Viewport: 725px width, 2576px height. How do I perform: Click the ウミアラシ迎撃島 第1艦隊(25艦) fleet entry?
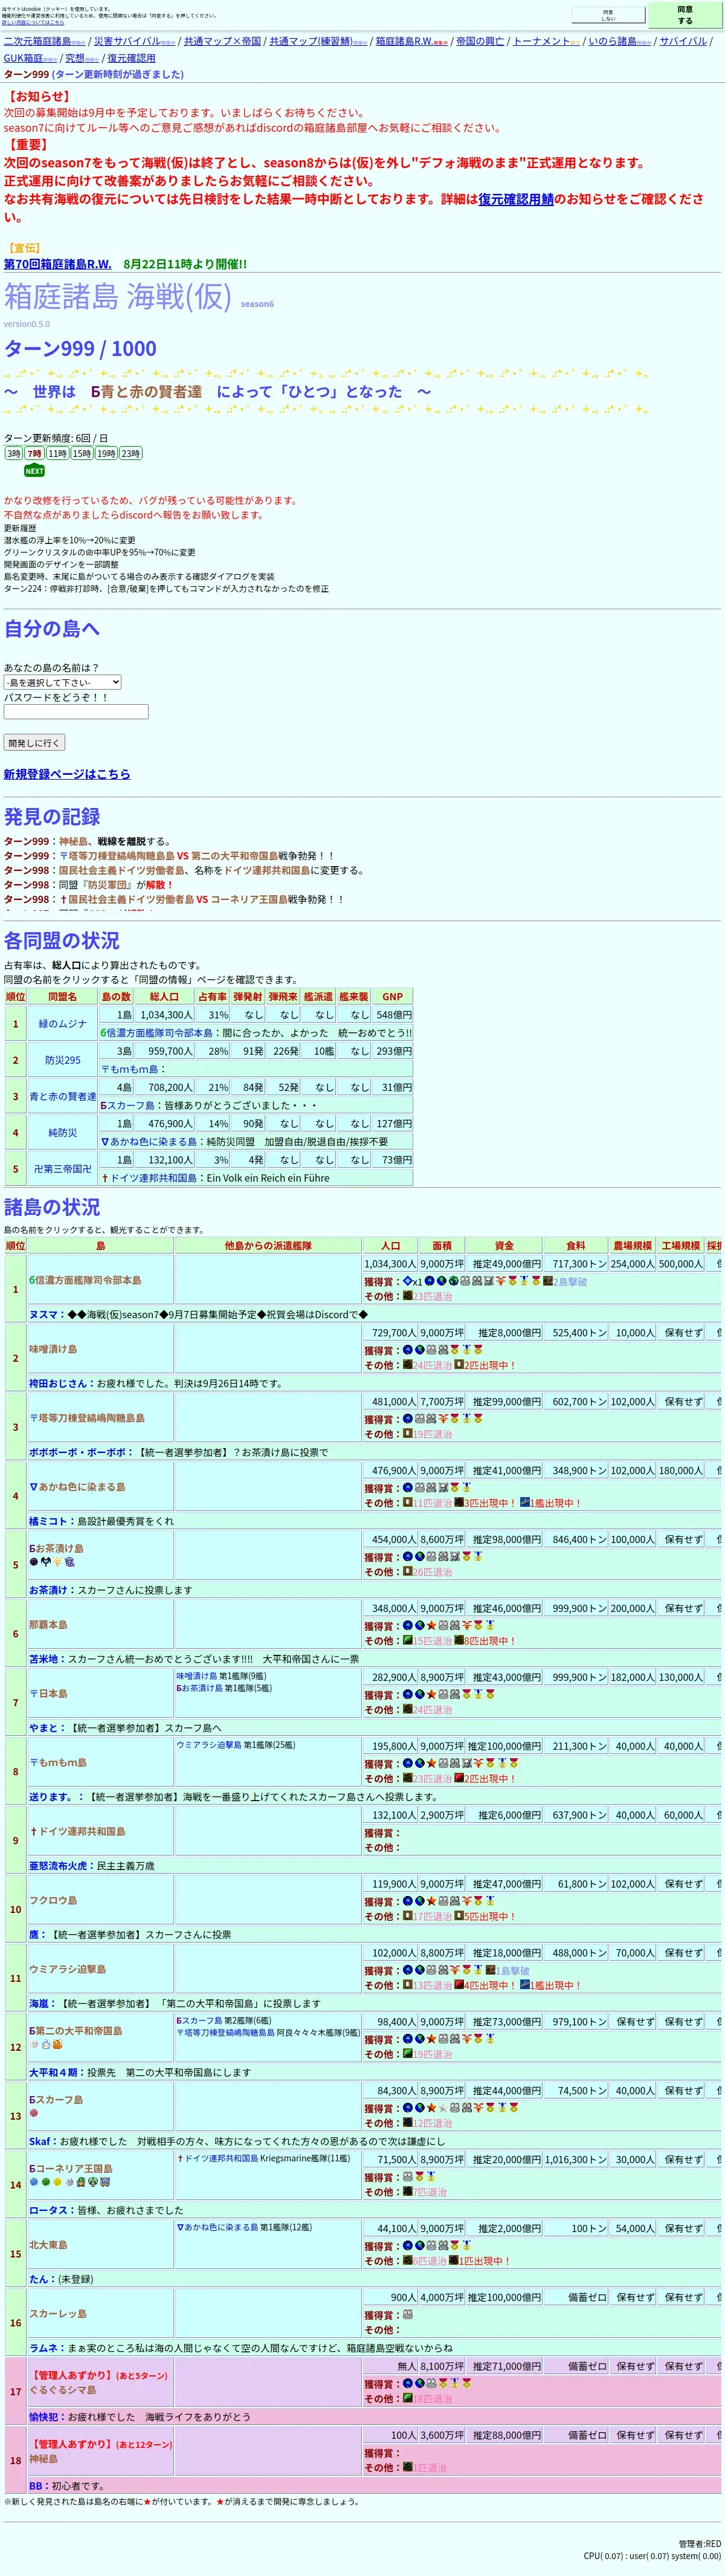coord(236,1745)
